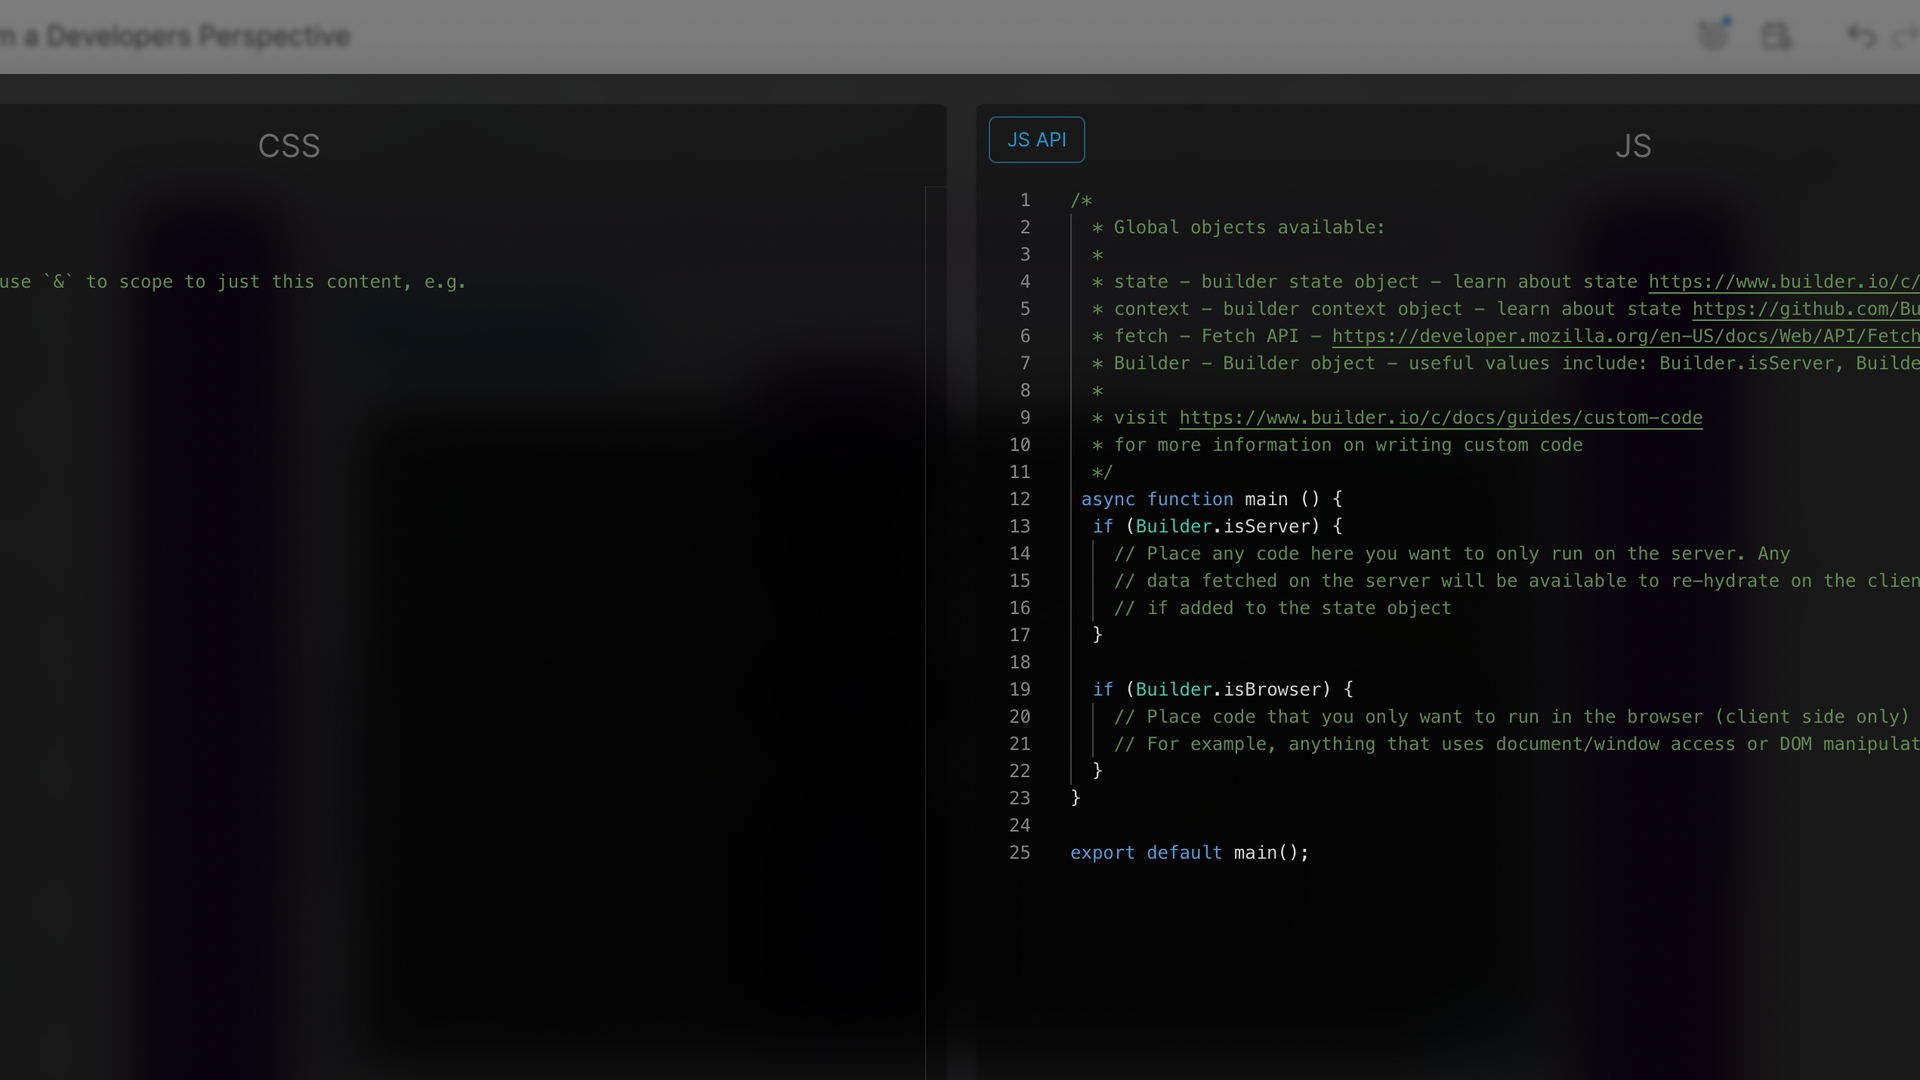The width and height of the screenshot is (1920, 1080).
Task: Click the undo arrow icon
Action: coord(1861,36)
